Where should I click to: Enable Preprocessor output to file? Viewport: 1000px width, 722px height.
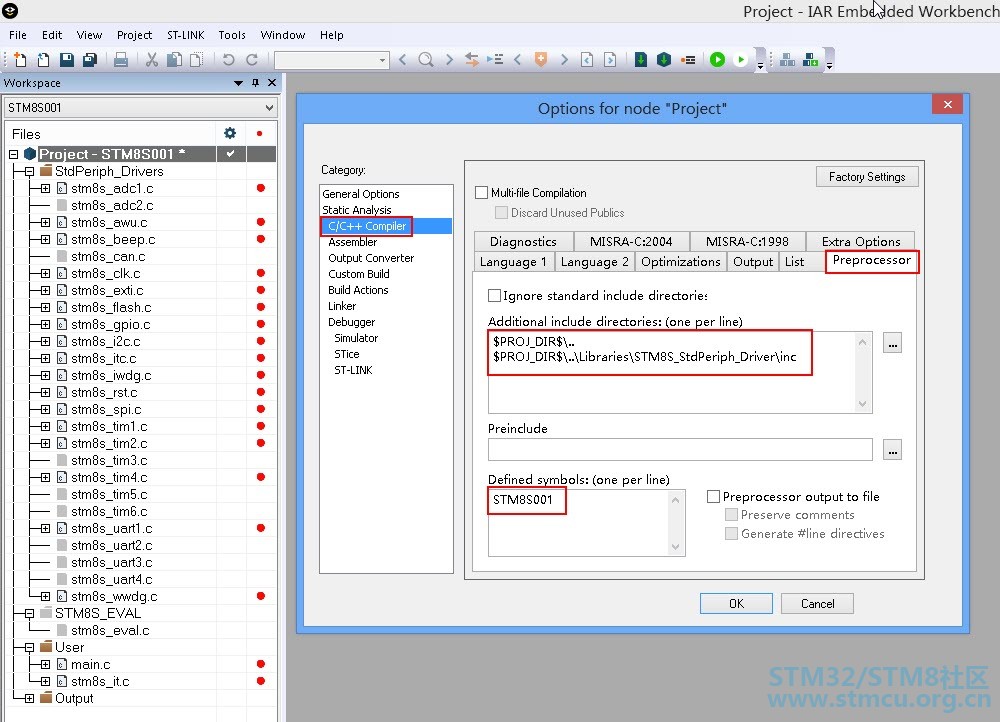point(714,496)
